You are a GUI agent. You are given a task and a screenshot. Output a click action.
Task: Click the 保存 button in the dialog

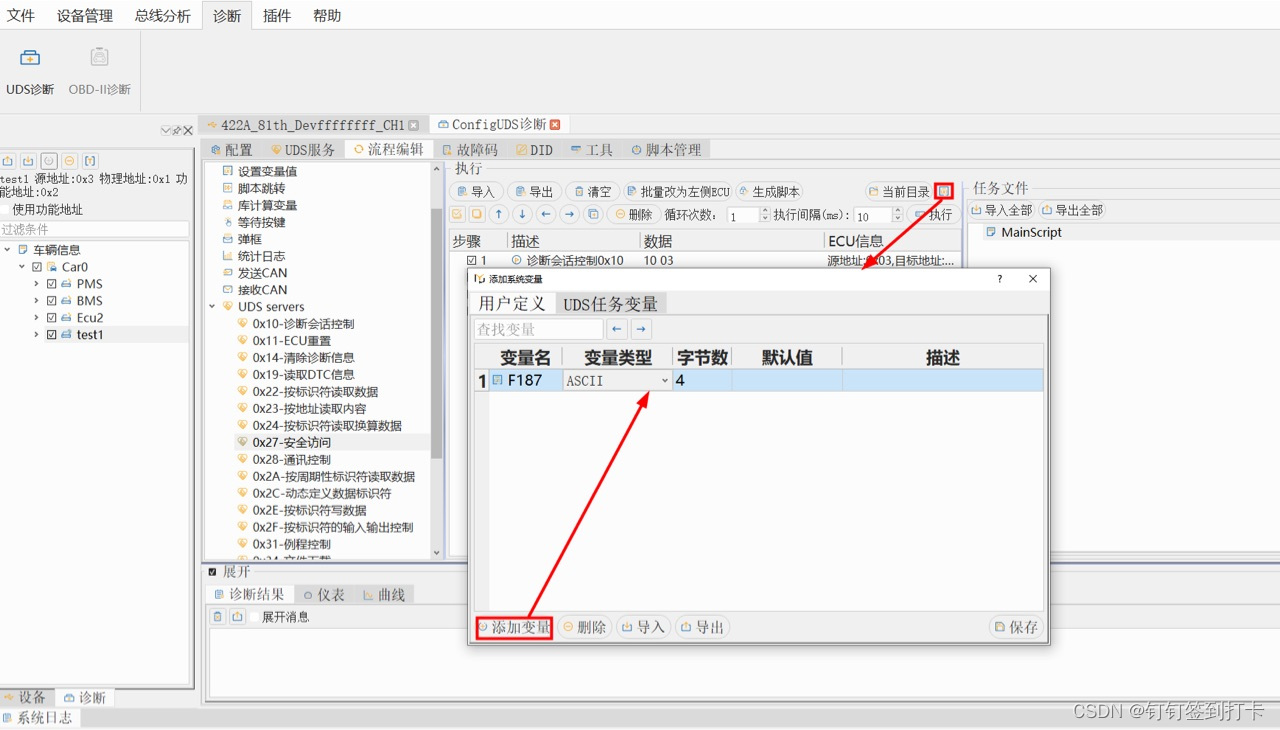click(x=1015, y=627)
